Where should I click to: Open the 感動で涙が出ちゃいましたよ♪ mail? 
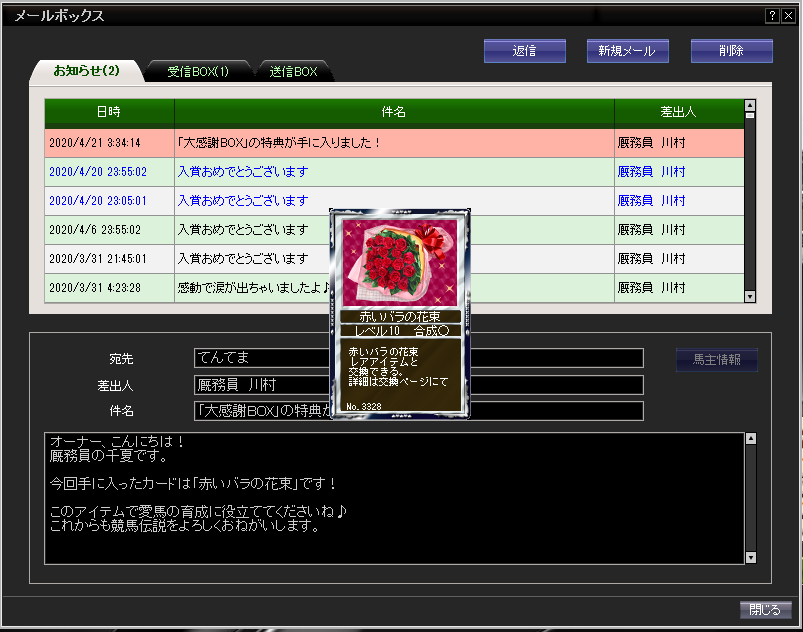(x=394, y=288)
